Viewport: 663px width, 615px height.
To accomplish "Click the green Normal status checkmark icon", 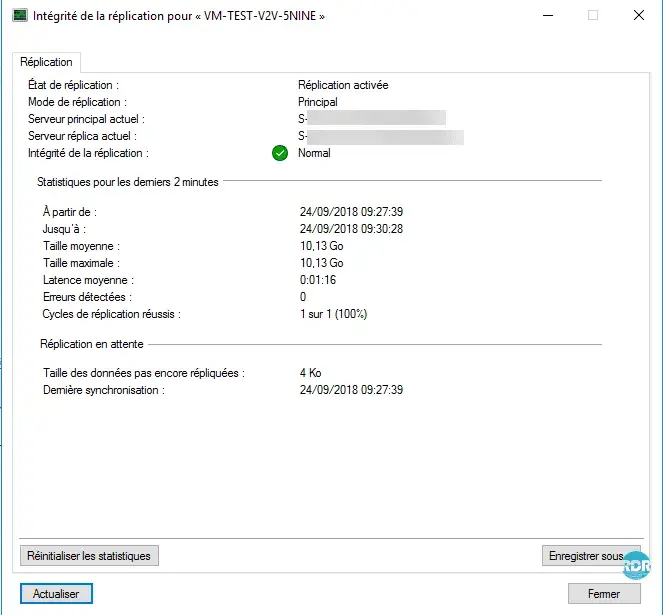I will 279,154.
